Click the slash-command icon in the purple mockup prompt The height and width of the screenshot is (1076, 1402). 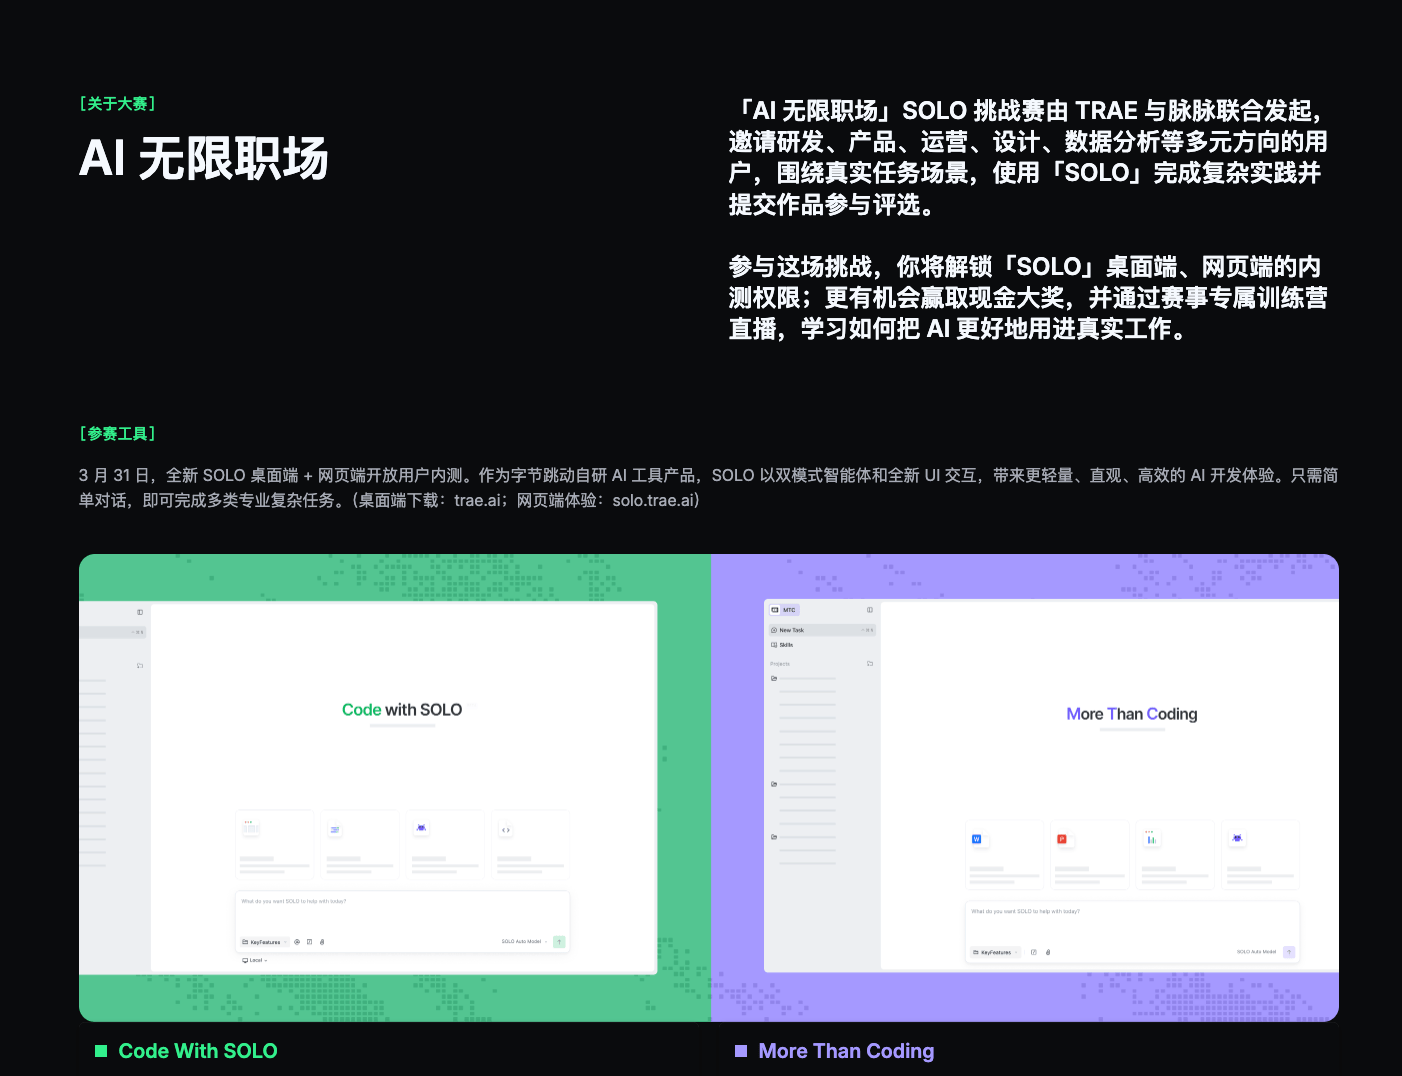coord(1033,952)
